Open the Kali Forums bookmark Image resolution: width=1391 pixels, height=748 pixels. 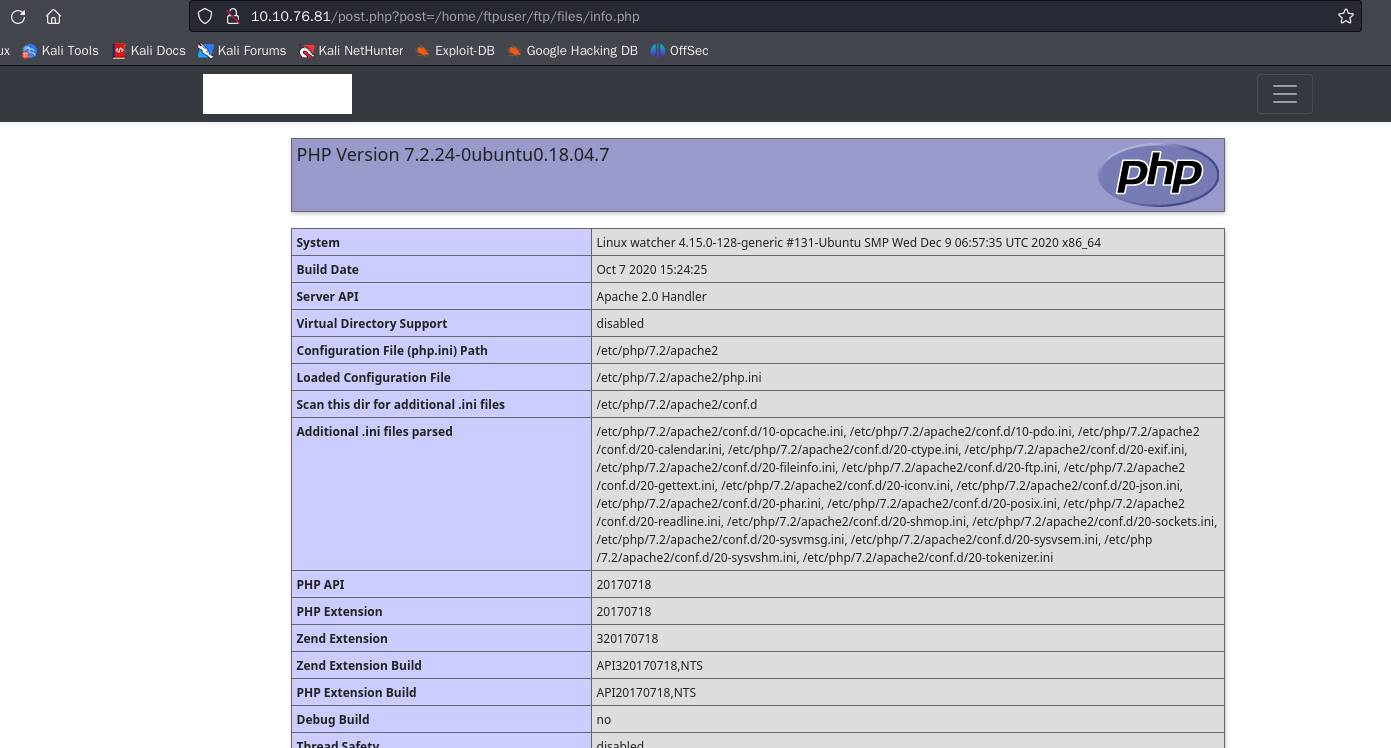242,50
